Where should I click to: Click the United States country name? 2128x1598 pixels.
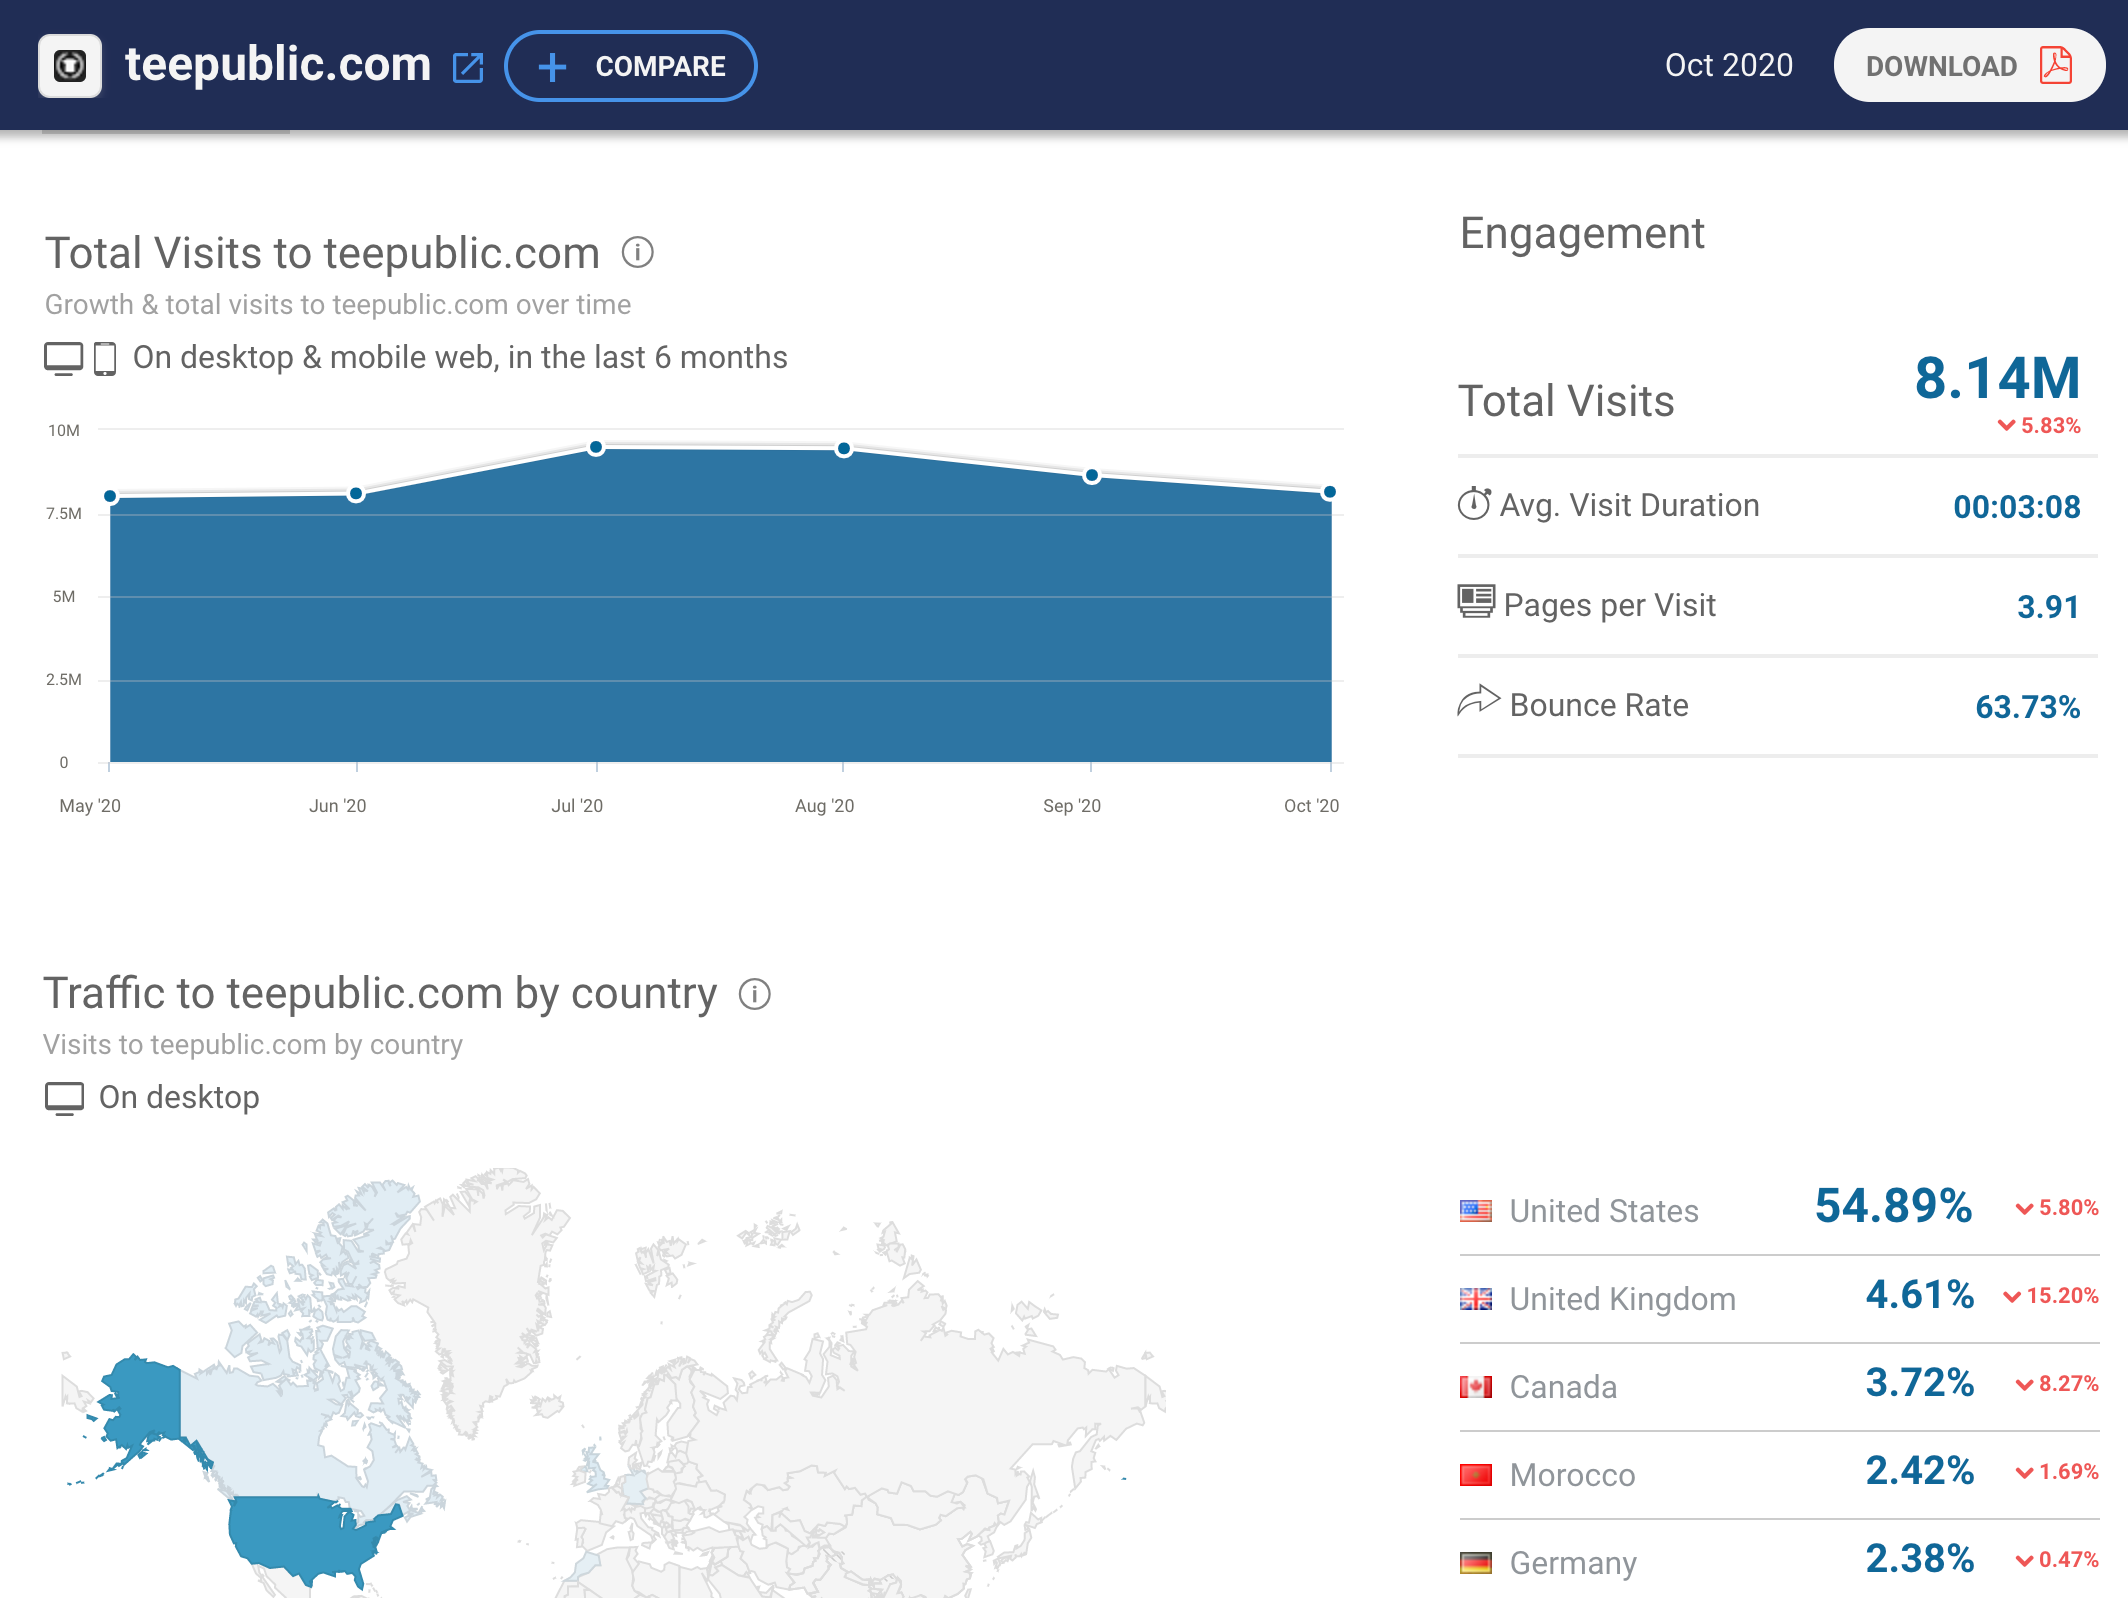click(x=1604, y=1211)
